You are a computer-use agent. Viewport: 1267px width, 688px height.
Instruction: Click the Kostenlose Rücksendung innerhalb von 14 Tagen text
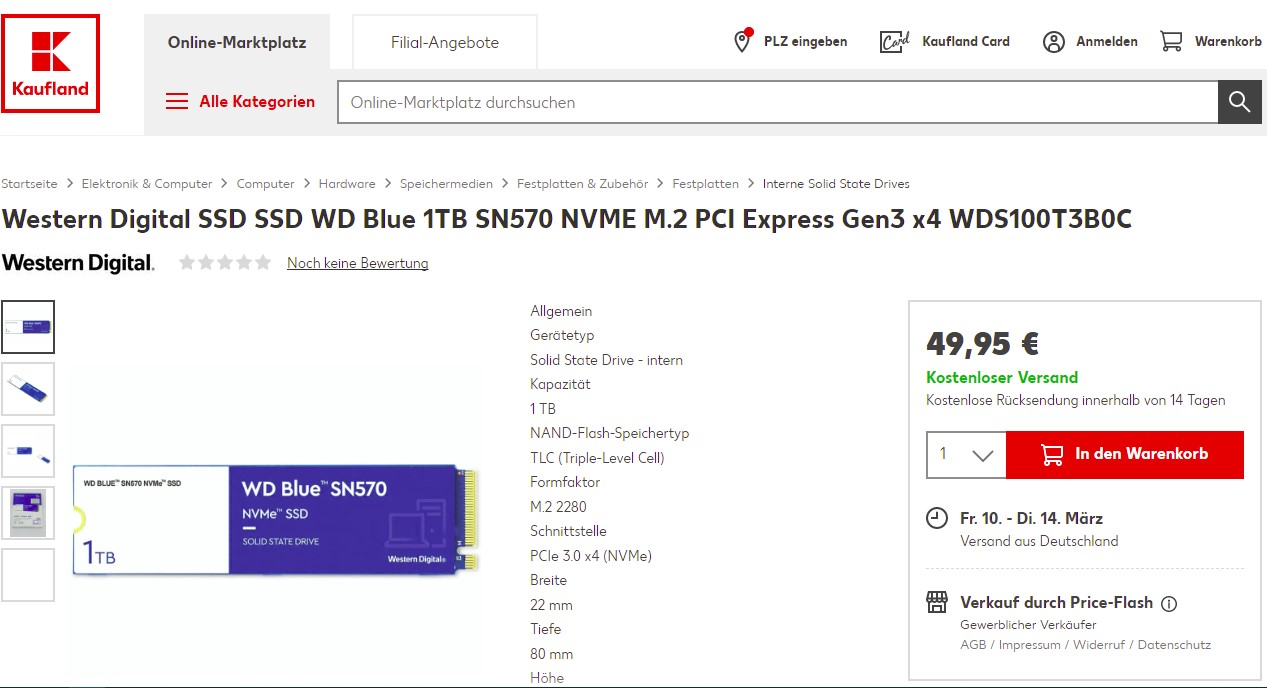pyautogui.click(x=1075, y=400)
